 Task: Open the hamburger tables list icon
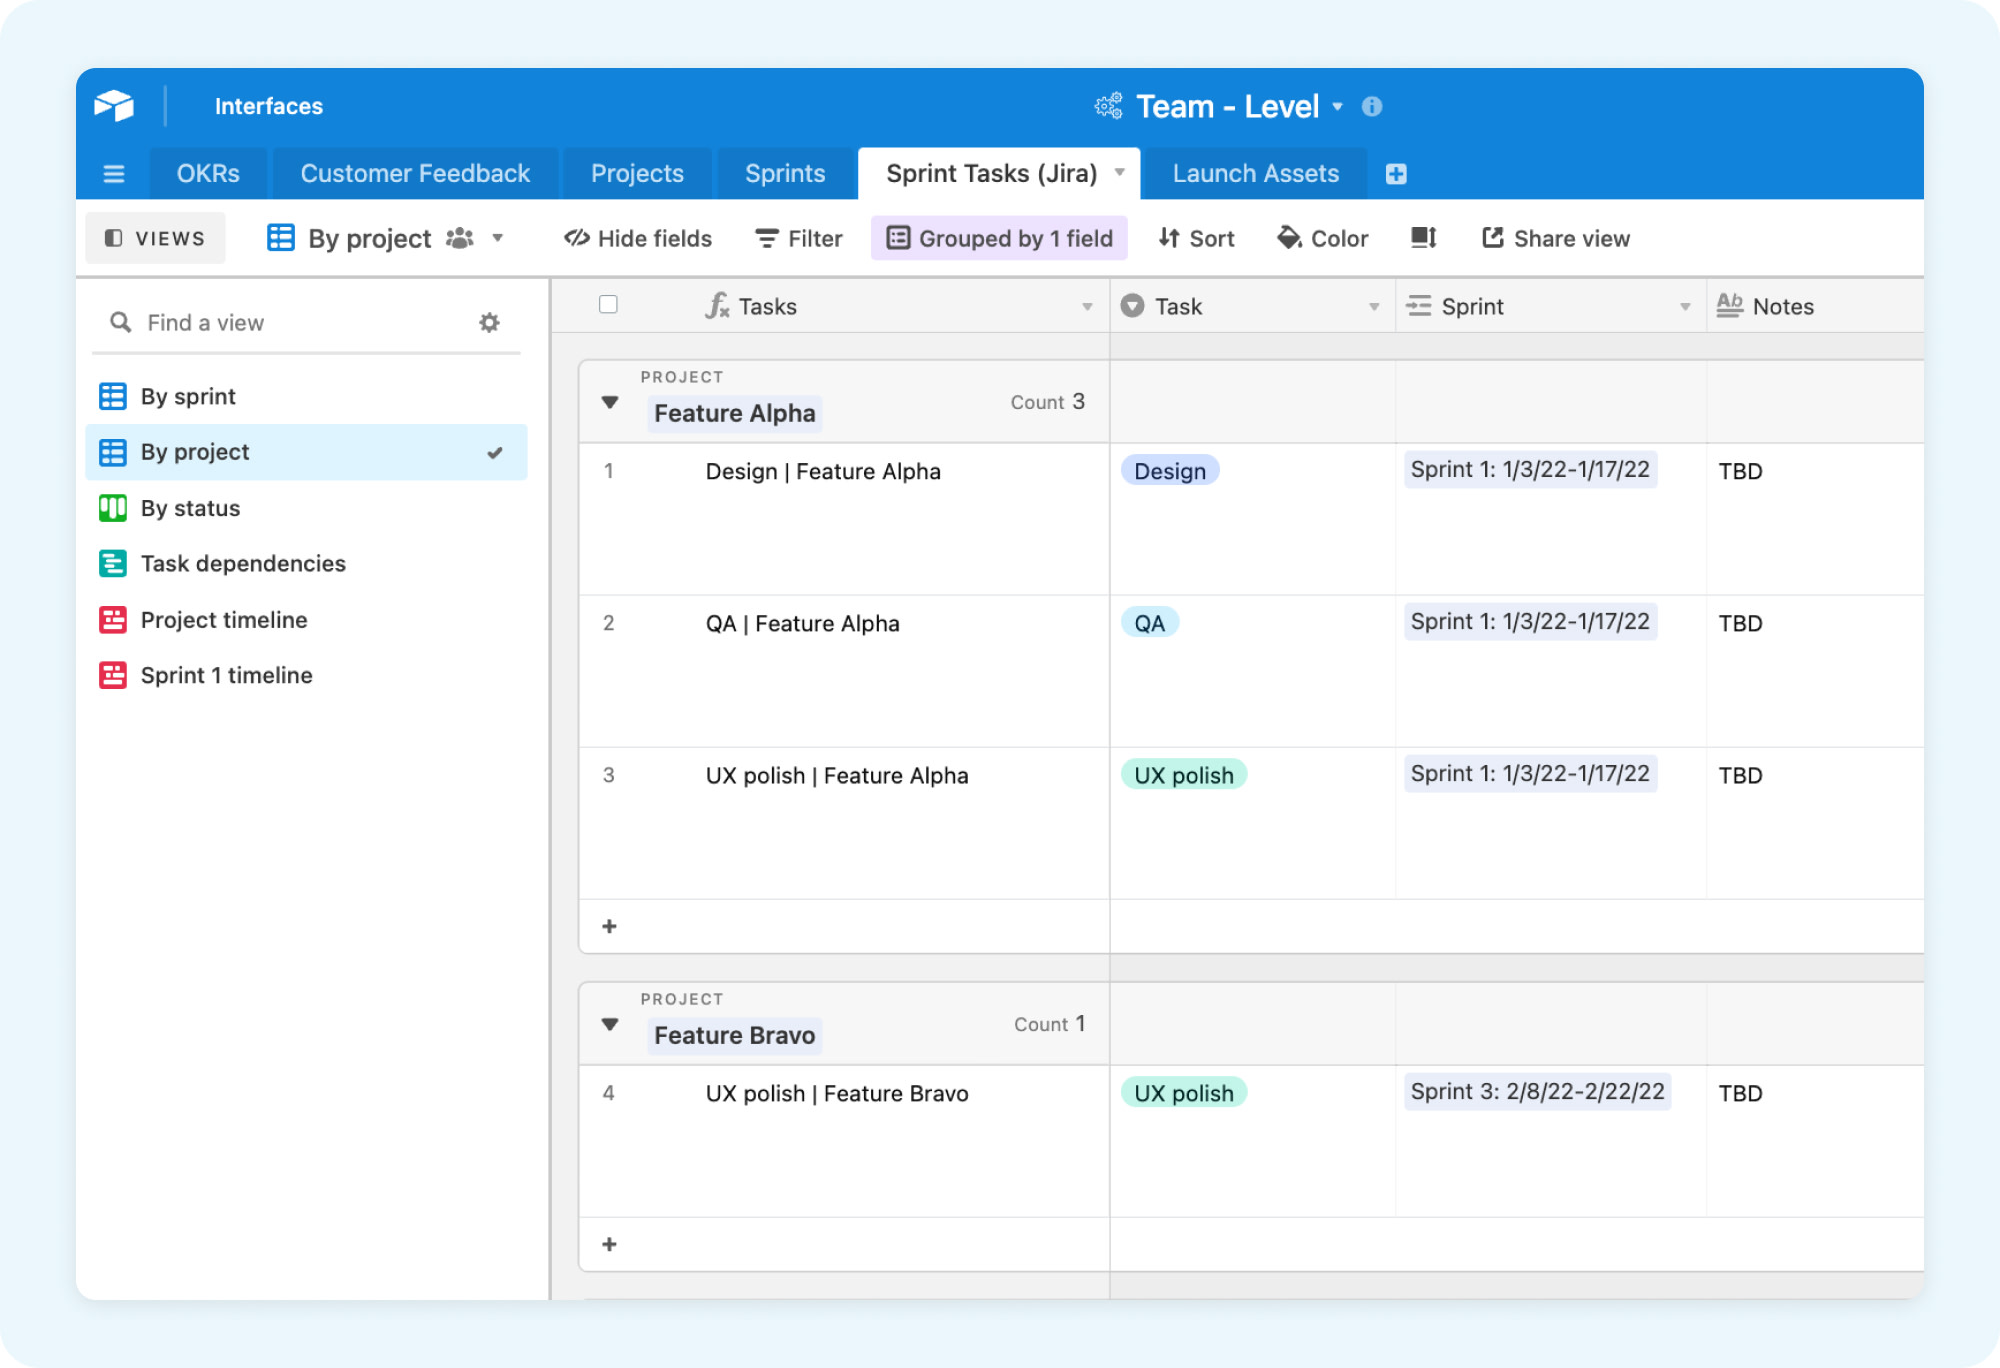coord(114,174)
